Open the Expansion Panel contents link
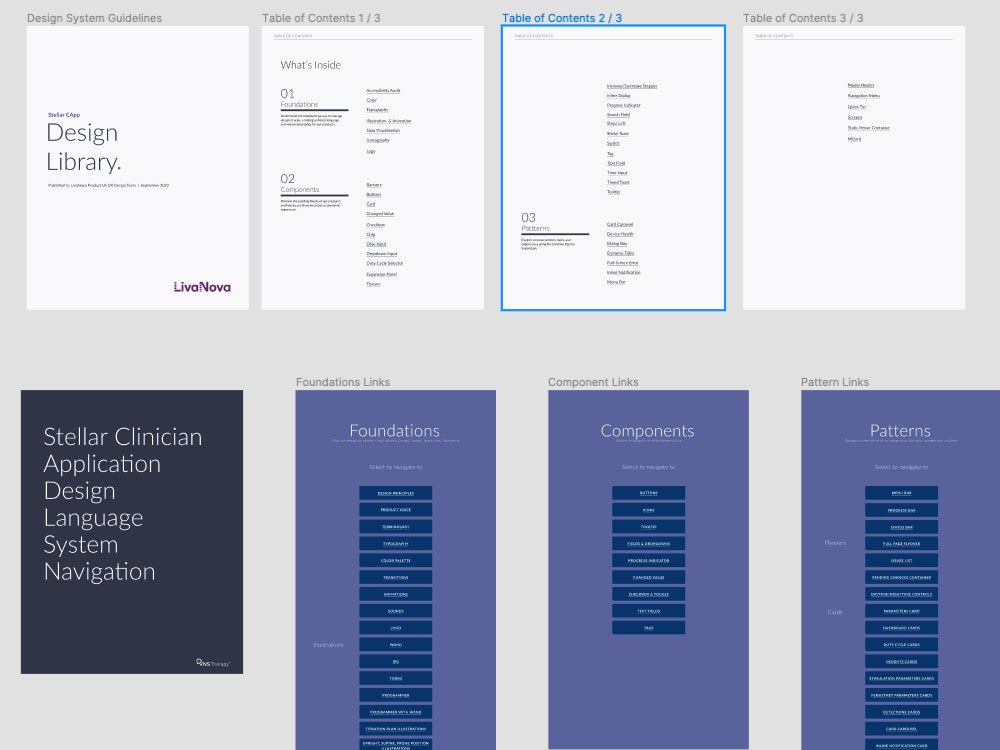The height and width of the screenshot is (750, 1000). 381,274
